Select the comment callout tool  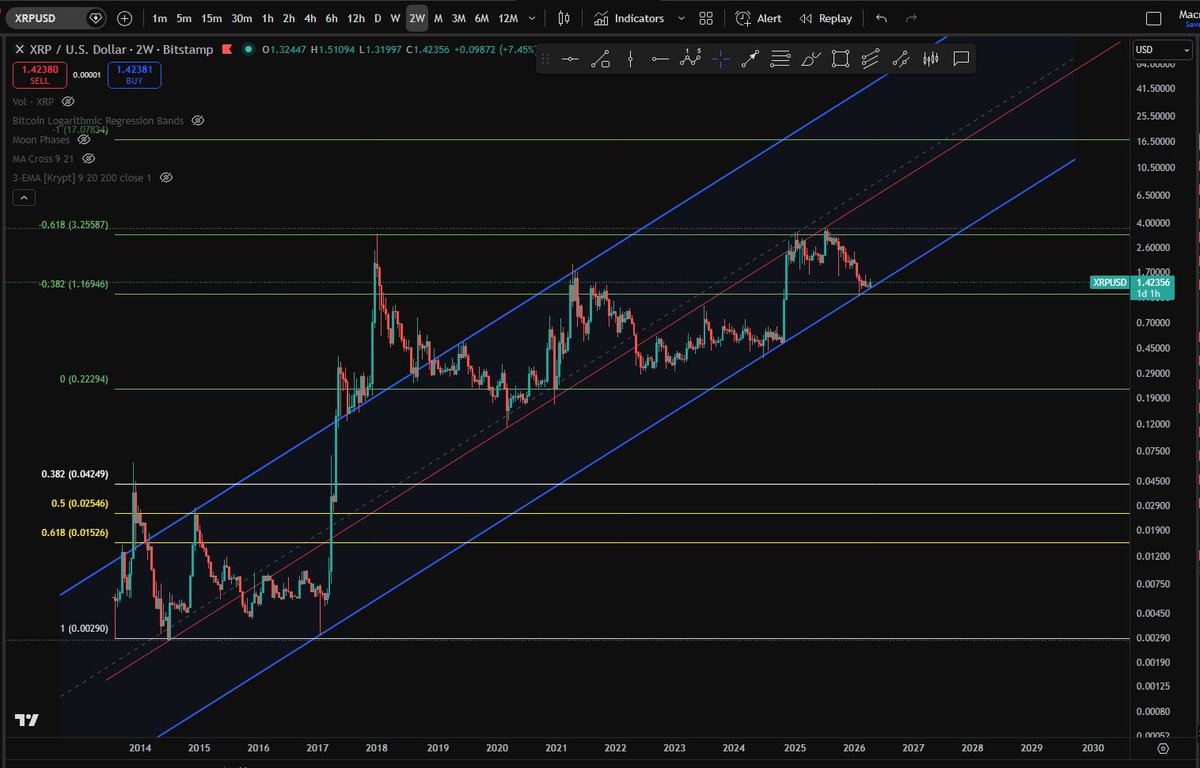[961, 59]
